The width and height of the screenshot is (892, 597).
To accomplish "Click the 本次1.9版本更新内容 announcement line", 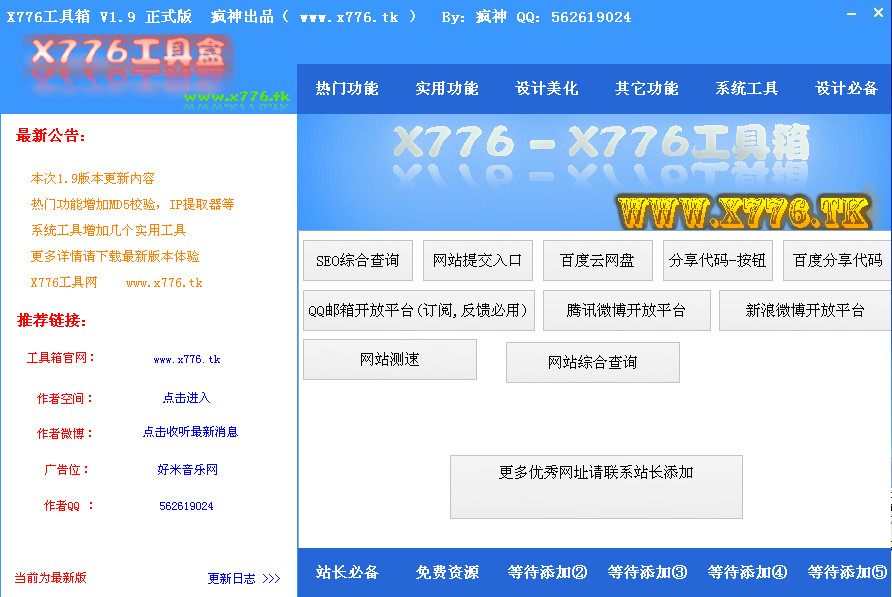I will 93,178.
